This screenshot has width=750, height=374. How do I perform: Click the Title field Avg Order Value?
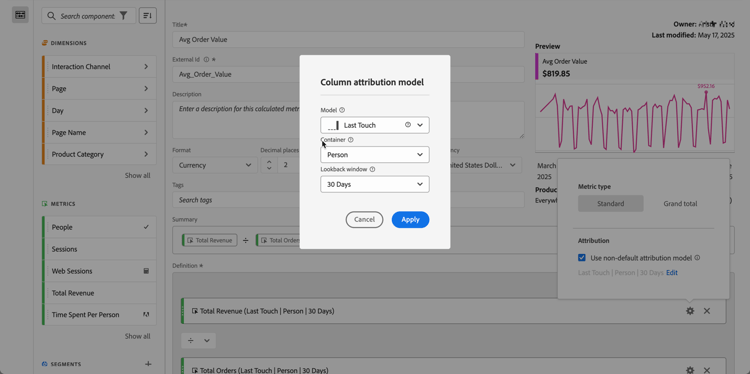pyautogui.click(x=348, y=40)
